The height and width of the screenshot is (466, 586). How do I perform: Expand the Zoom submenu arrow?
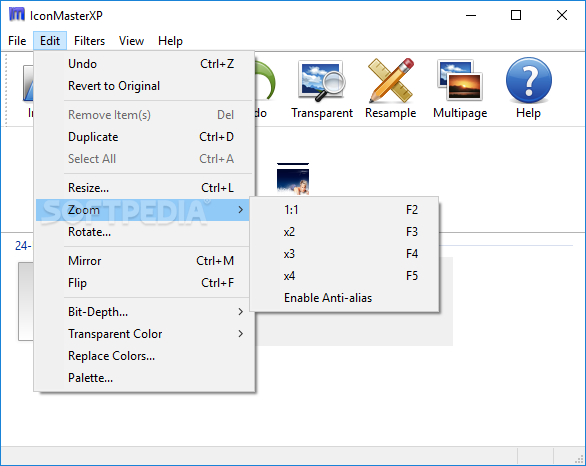(x=241, y=210)
